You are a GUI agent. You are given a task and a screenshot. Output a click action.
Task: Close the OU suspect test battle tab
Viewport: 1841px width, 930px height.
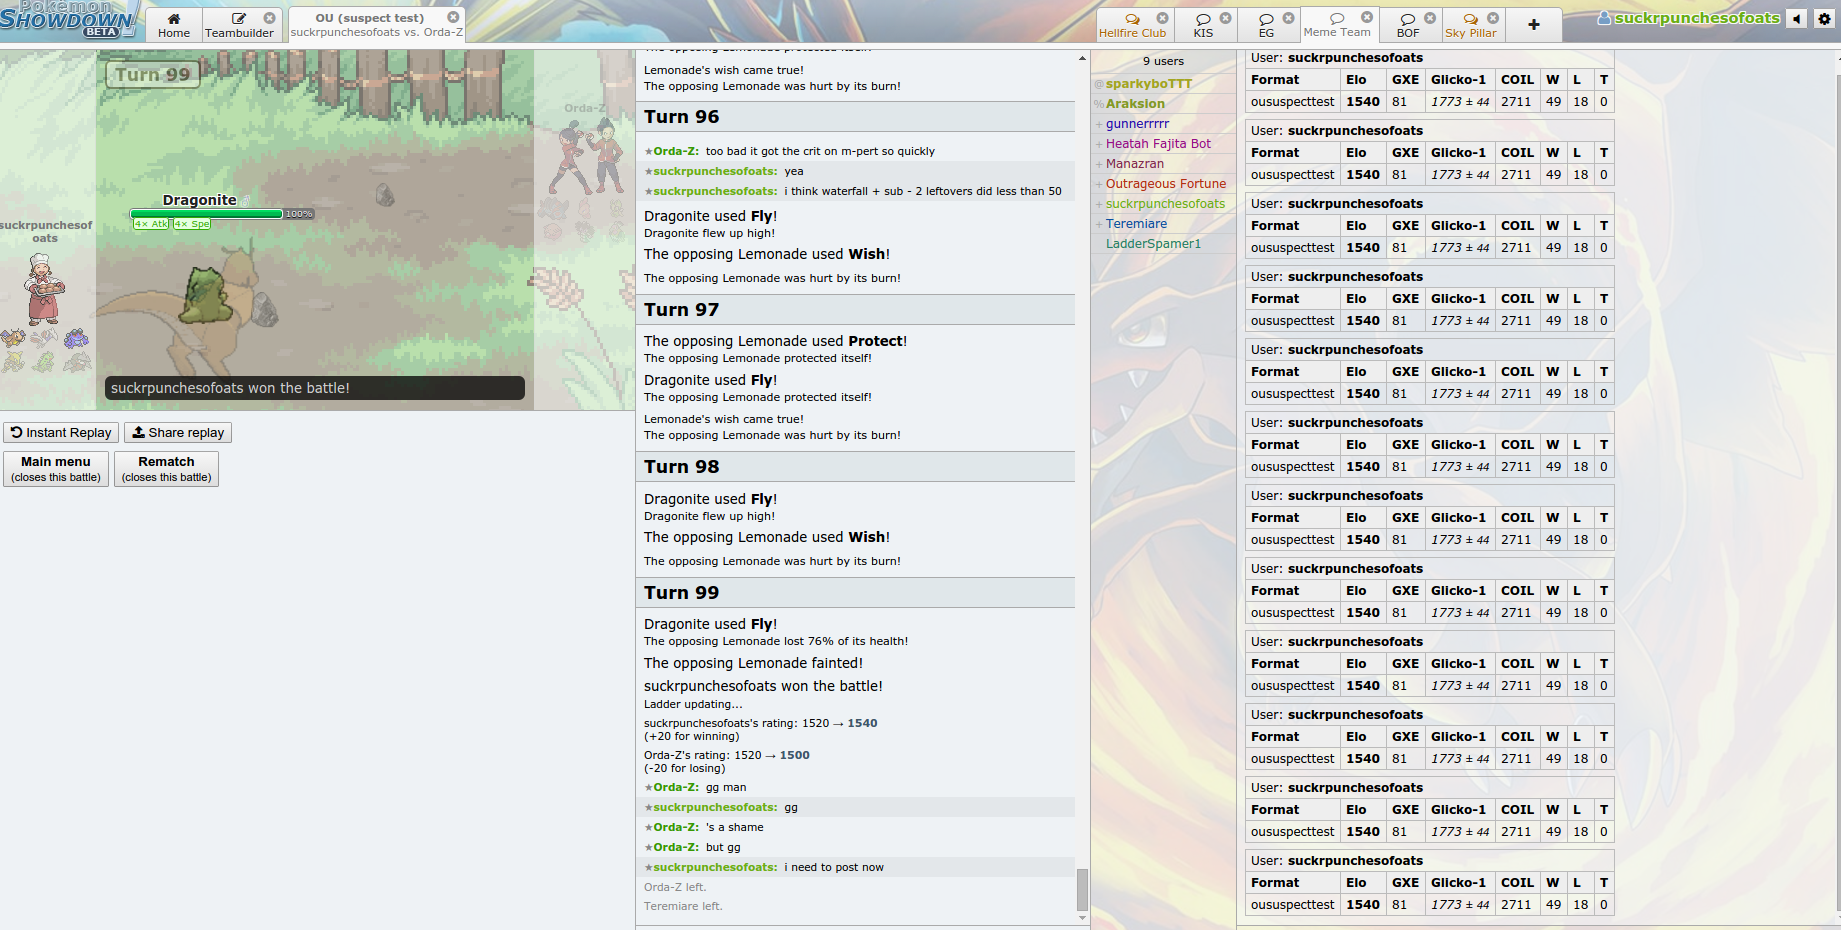pyautogui.click(x=453, y=17)
